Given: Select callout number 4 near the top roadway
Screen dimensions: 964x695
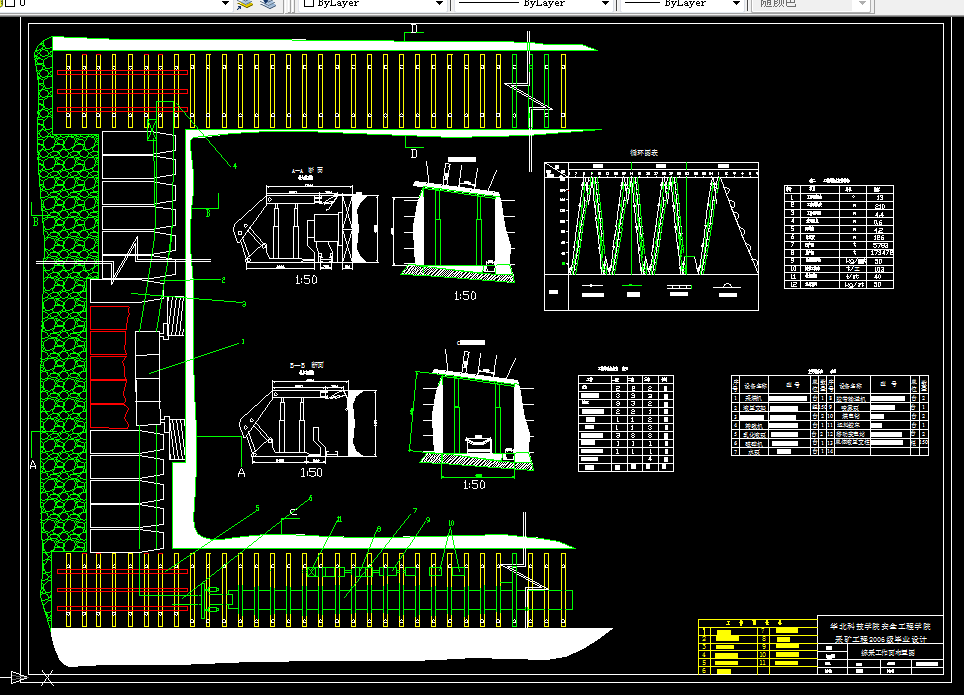Looking at the screenshot, I should pos(235,165).
